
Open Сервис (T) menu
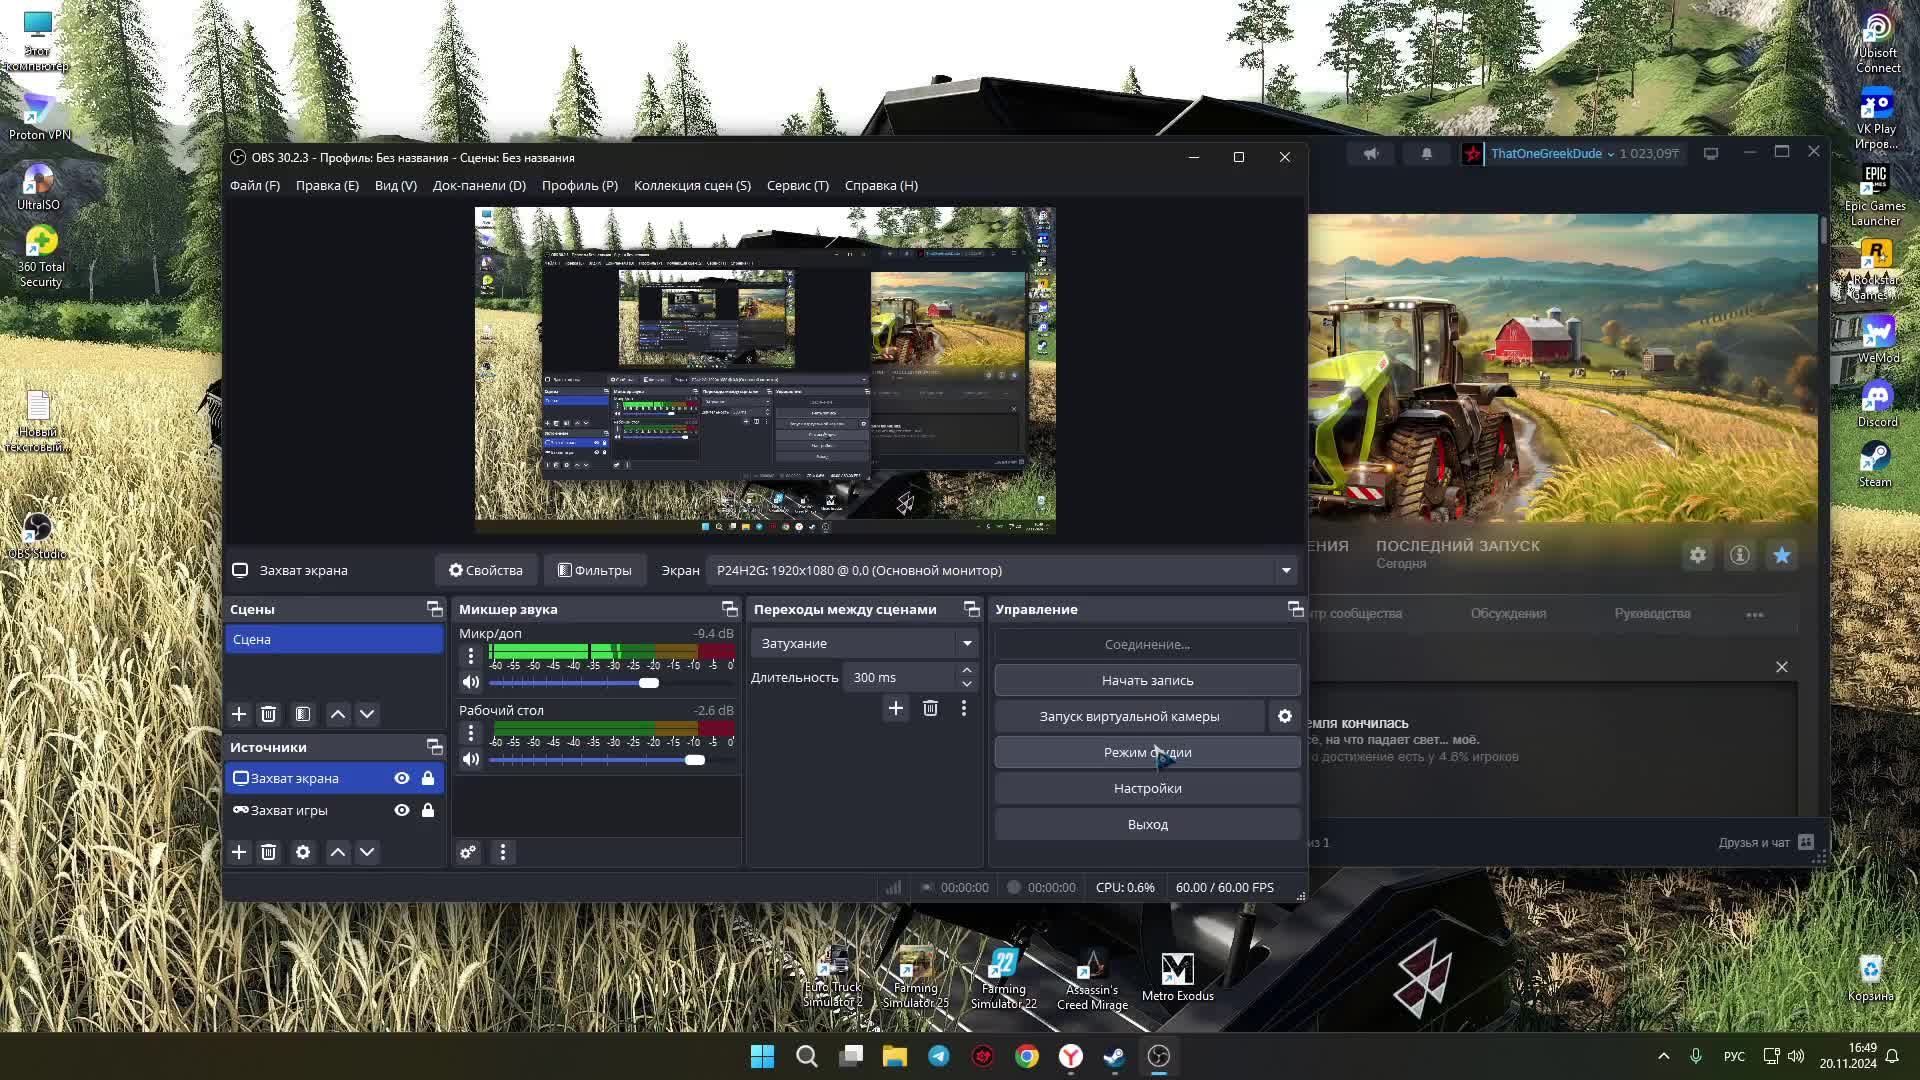798,185
